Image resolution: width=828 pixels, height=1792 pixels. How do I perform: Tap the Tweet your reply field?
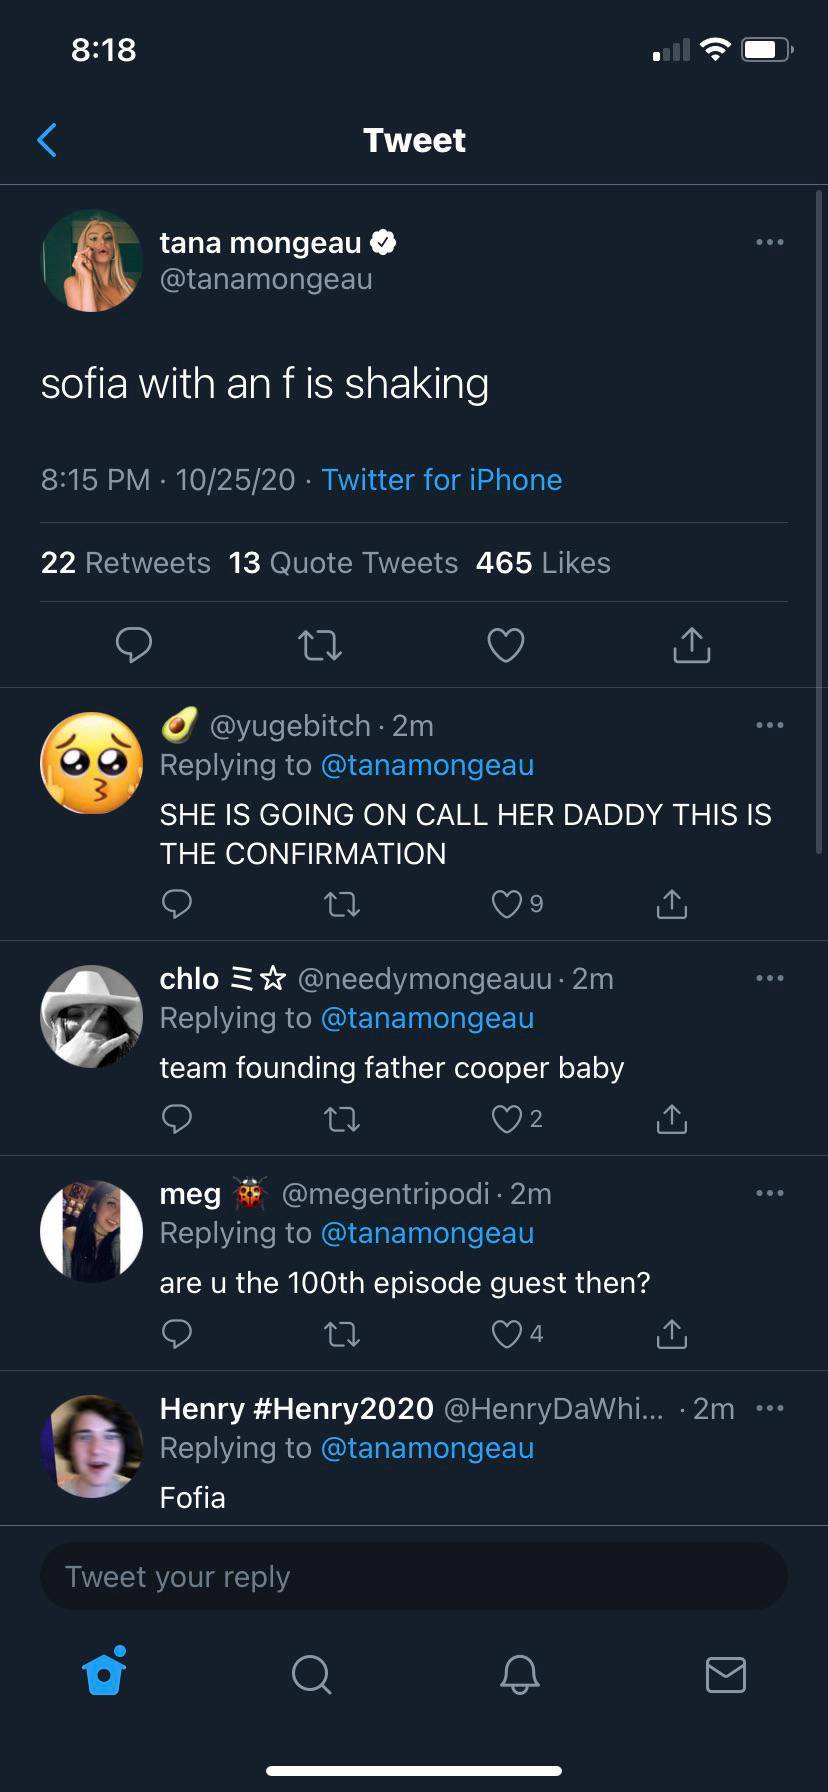pos(413,1577)
